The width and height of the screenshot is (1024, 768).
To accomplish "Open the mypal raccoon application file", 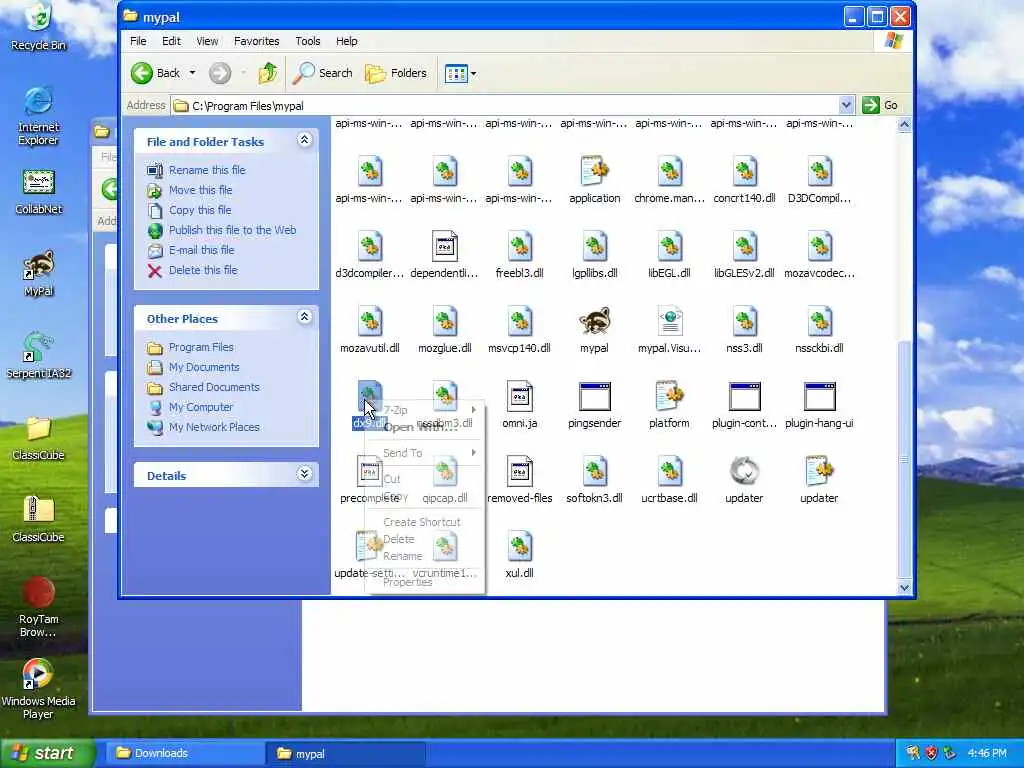I will click(594, 330).
